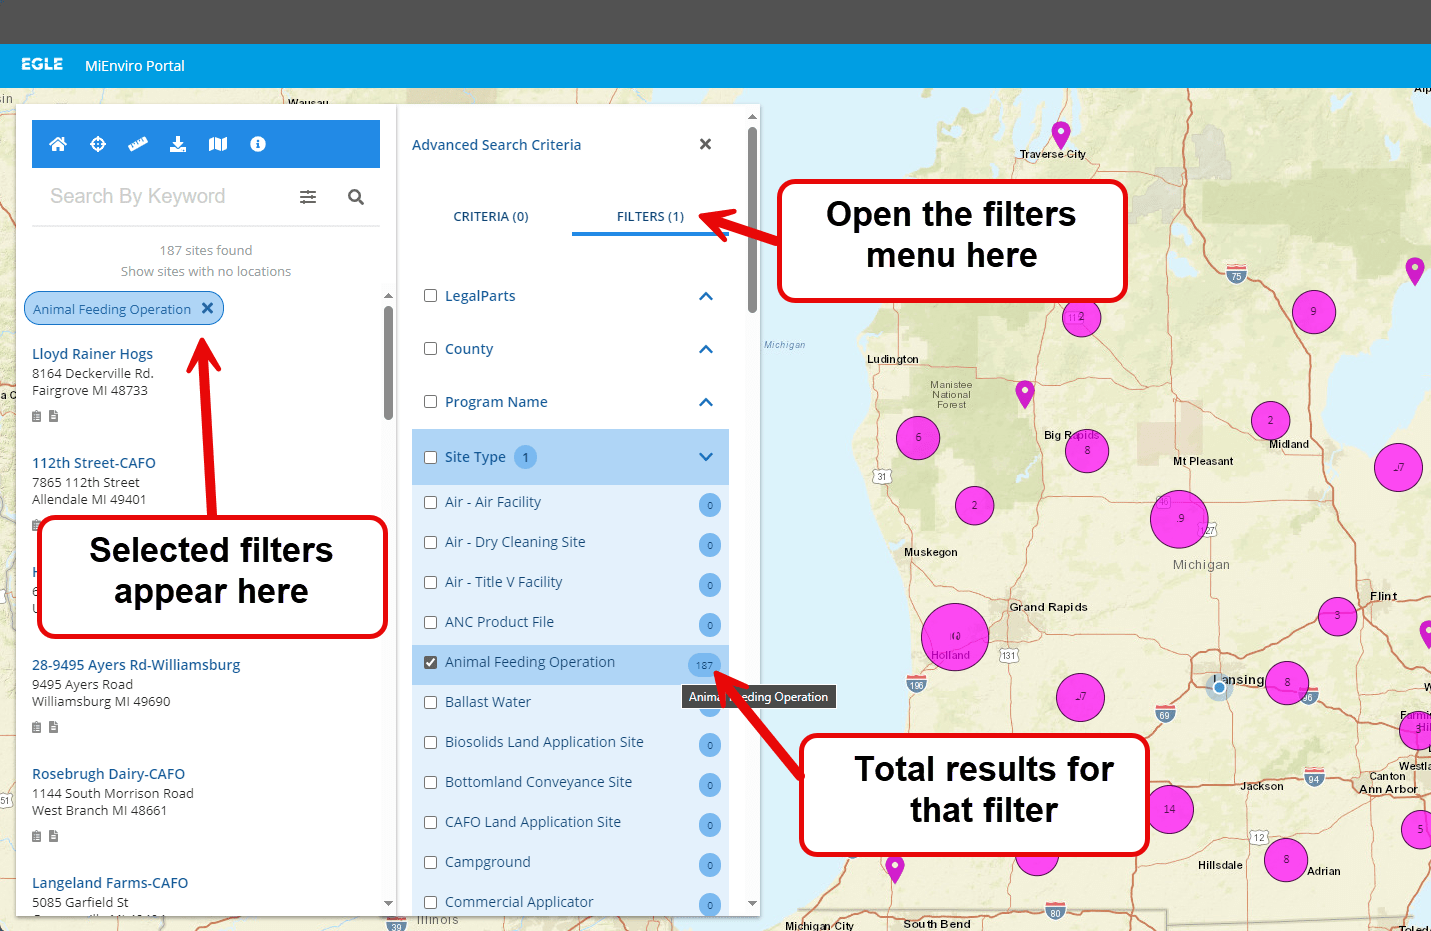Click cluster marker labeled 14

point(1169,809)
